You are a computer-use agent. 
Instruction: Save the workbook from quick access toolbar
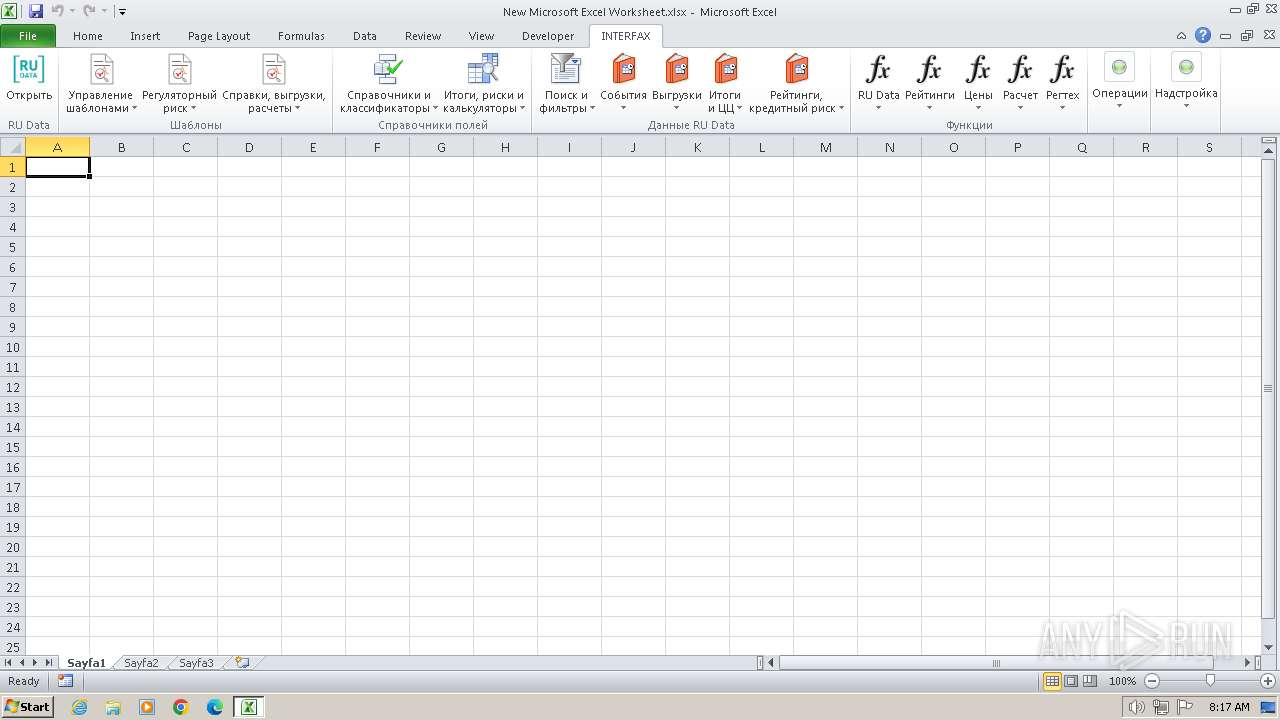point(36,12)
